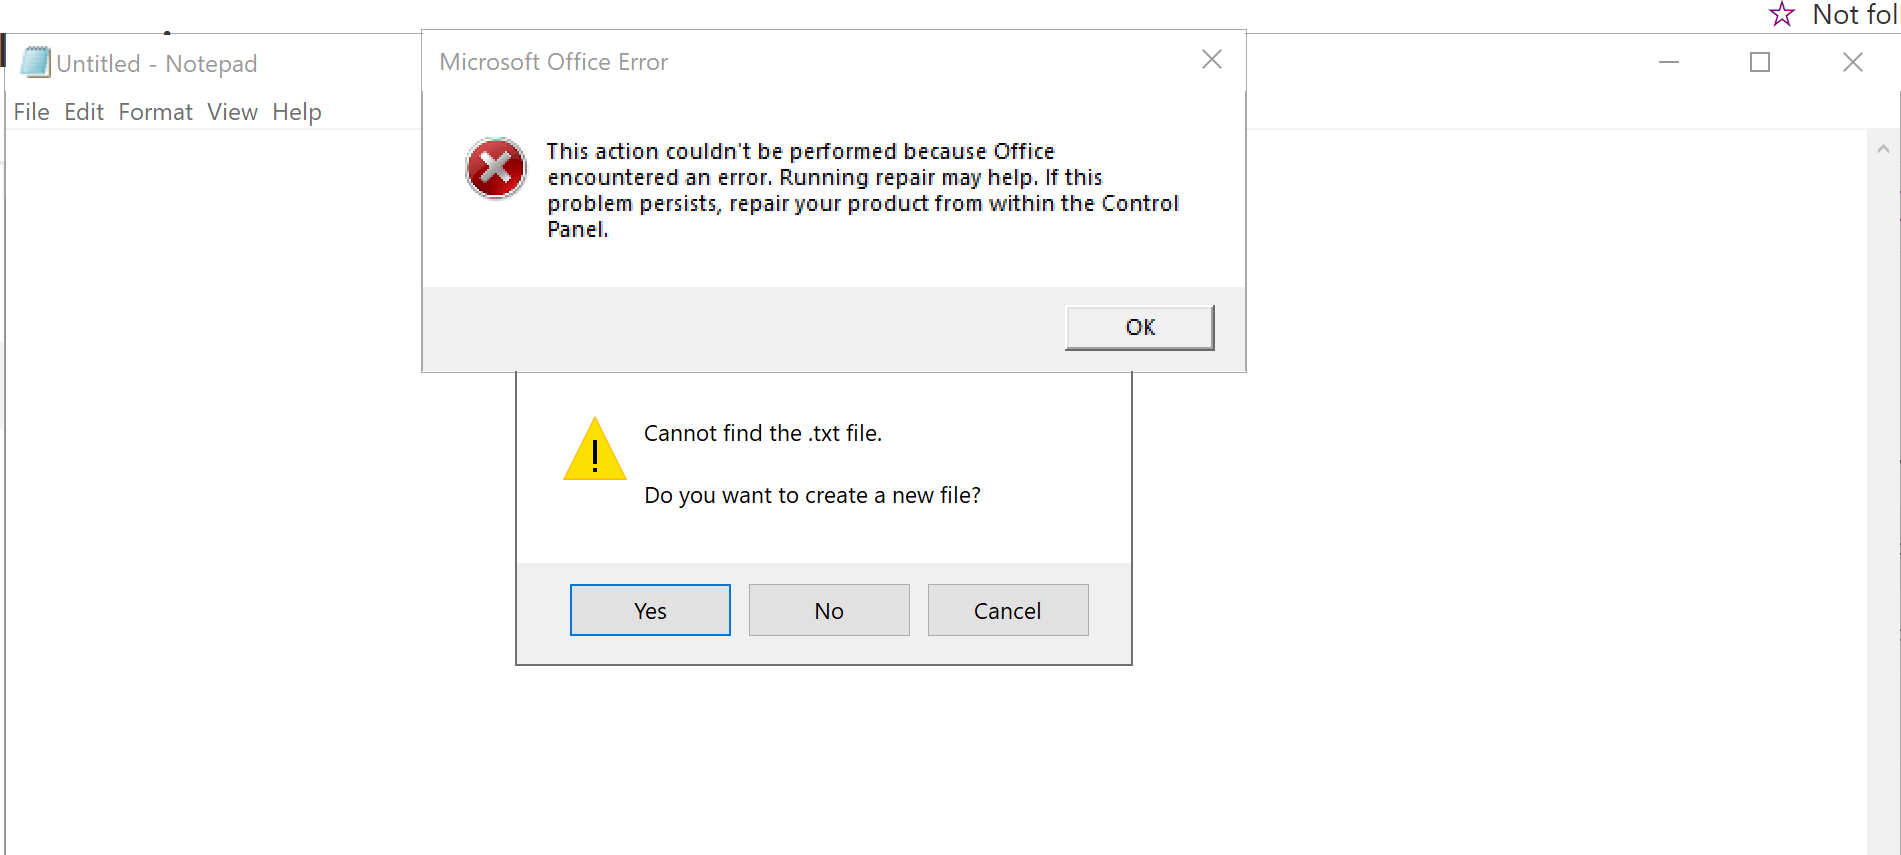Image resolution: width=1901 pixels, height=855 pixels.
Task: Click the scrollbar up arrow in Notepad
Action: pos(1883,149)
